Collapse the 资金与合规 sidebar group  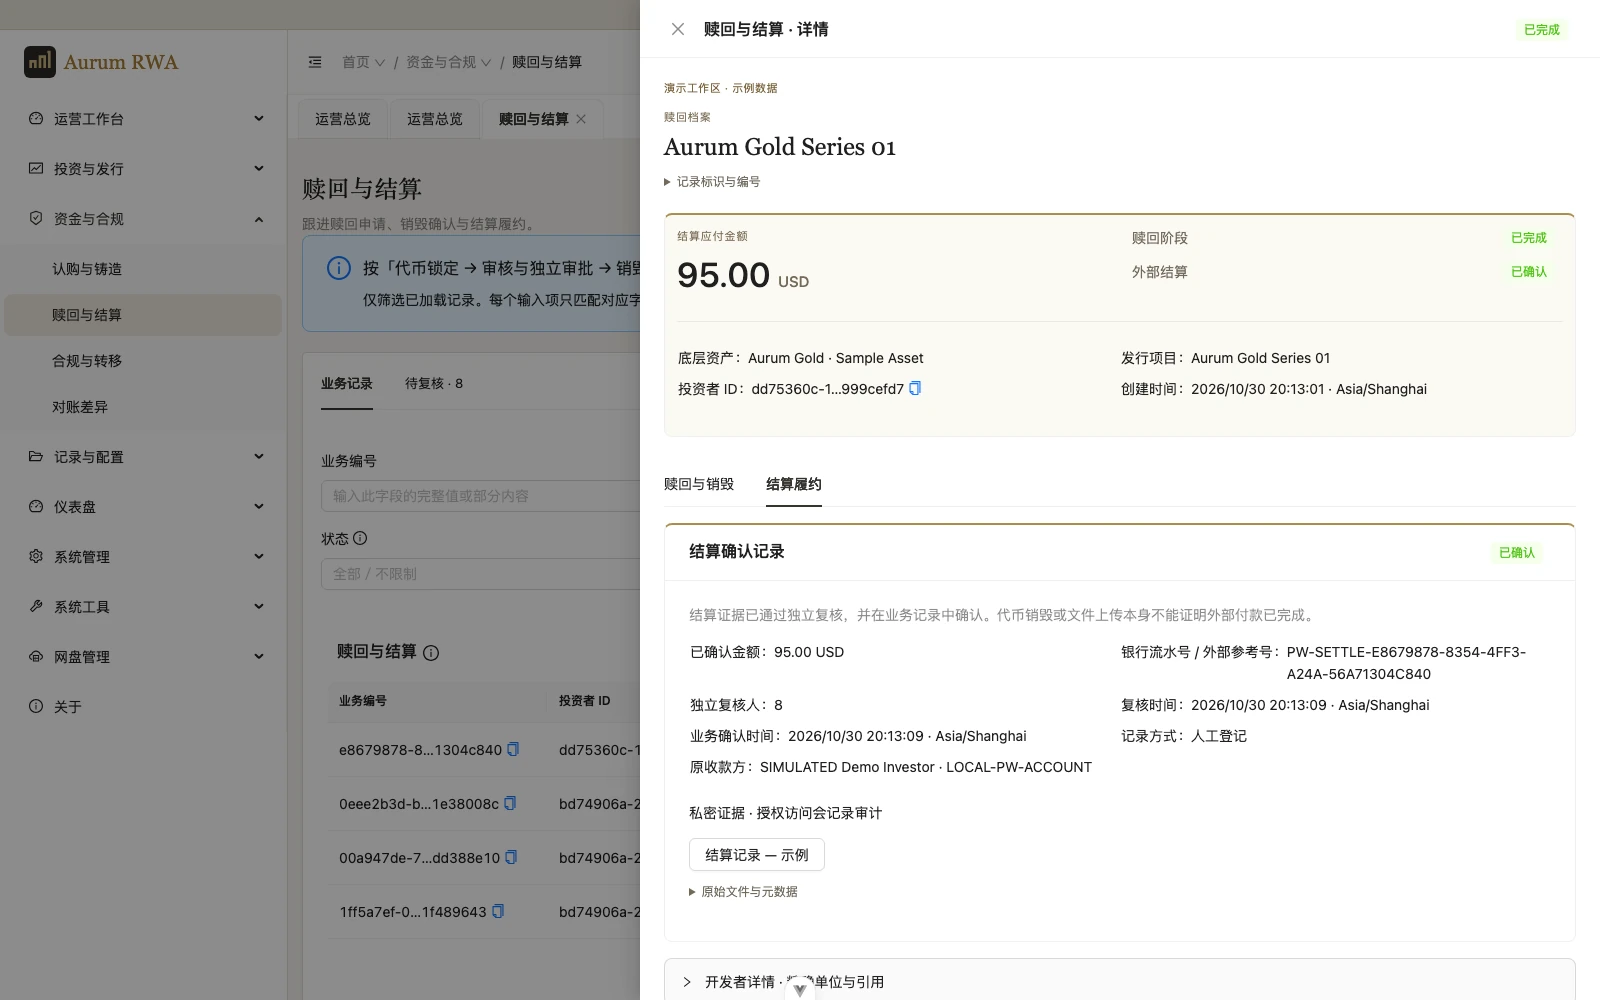[x=259, y=219]
